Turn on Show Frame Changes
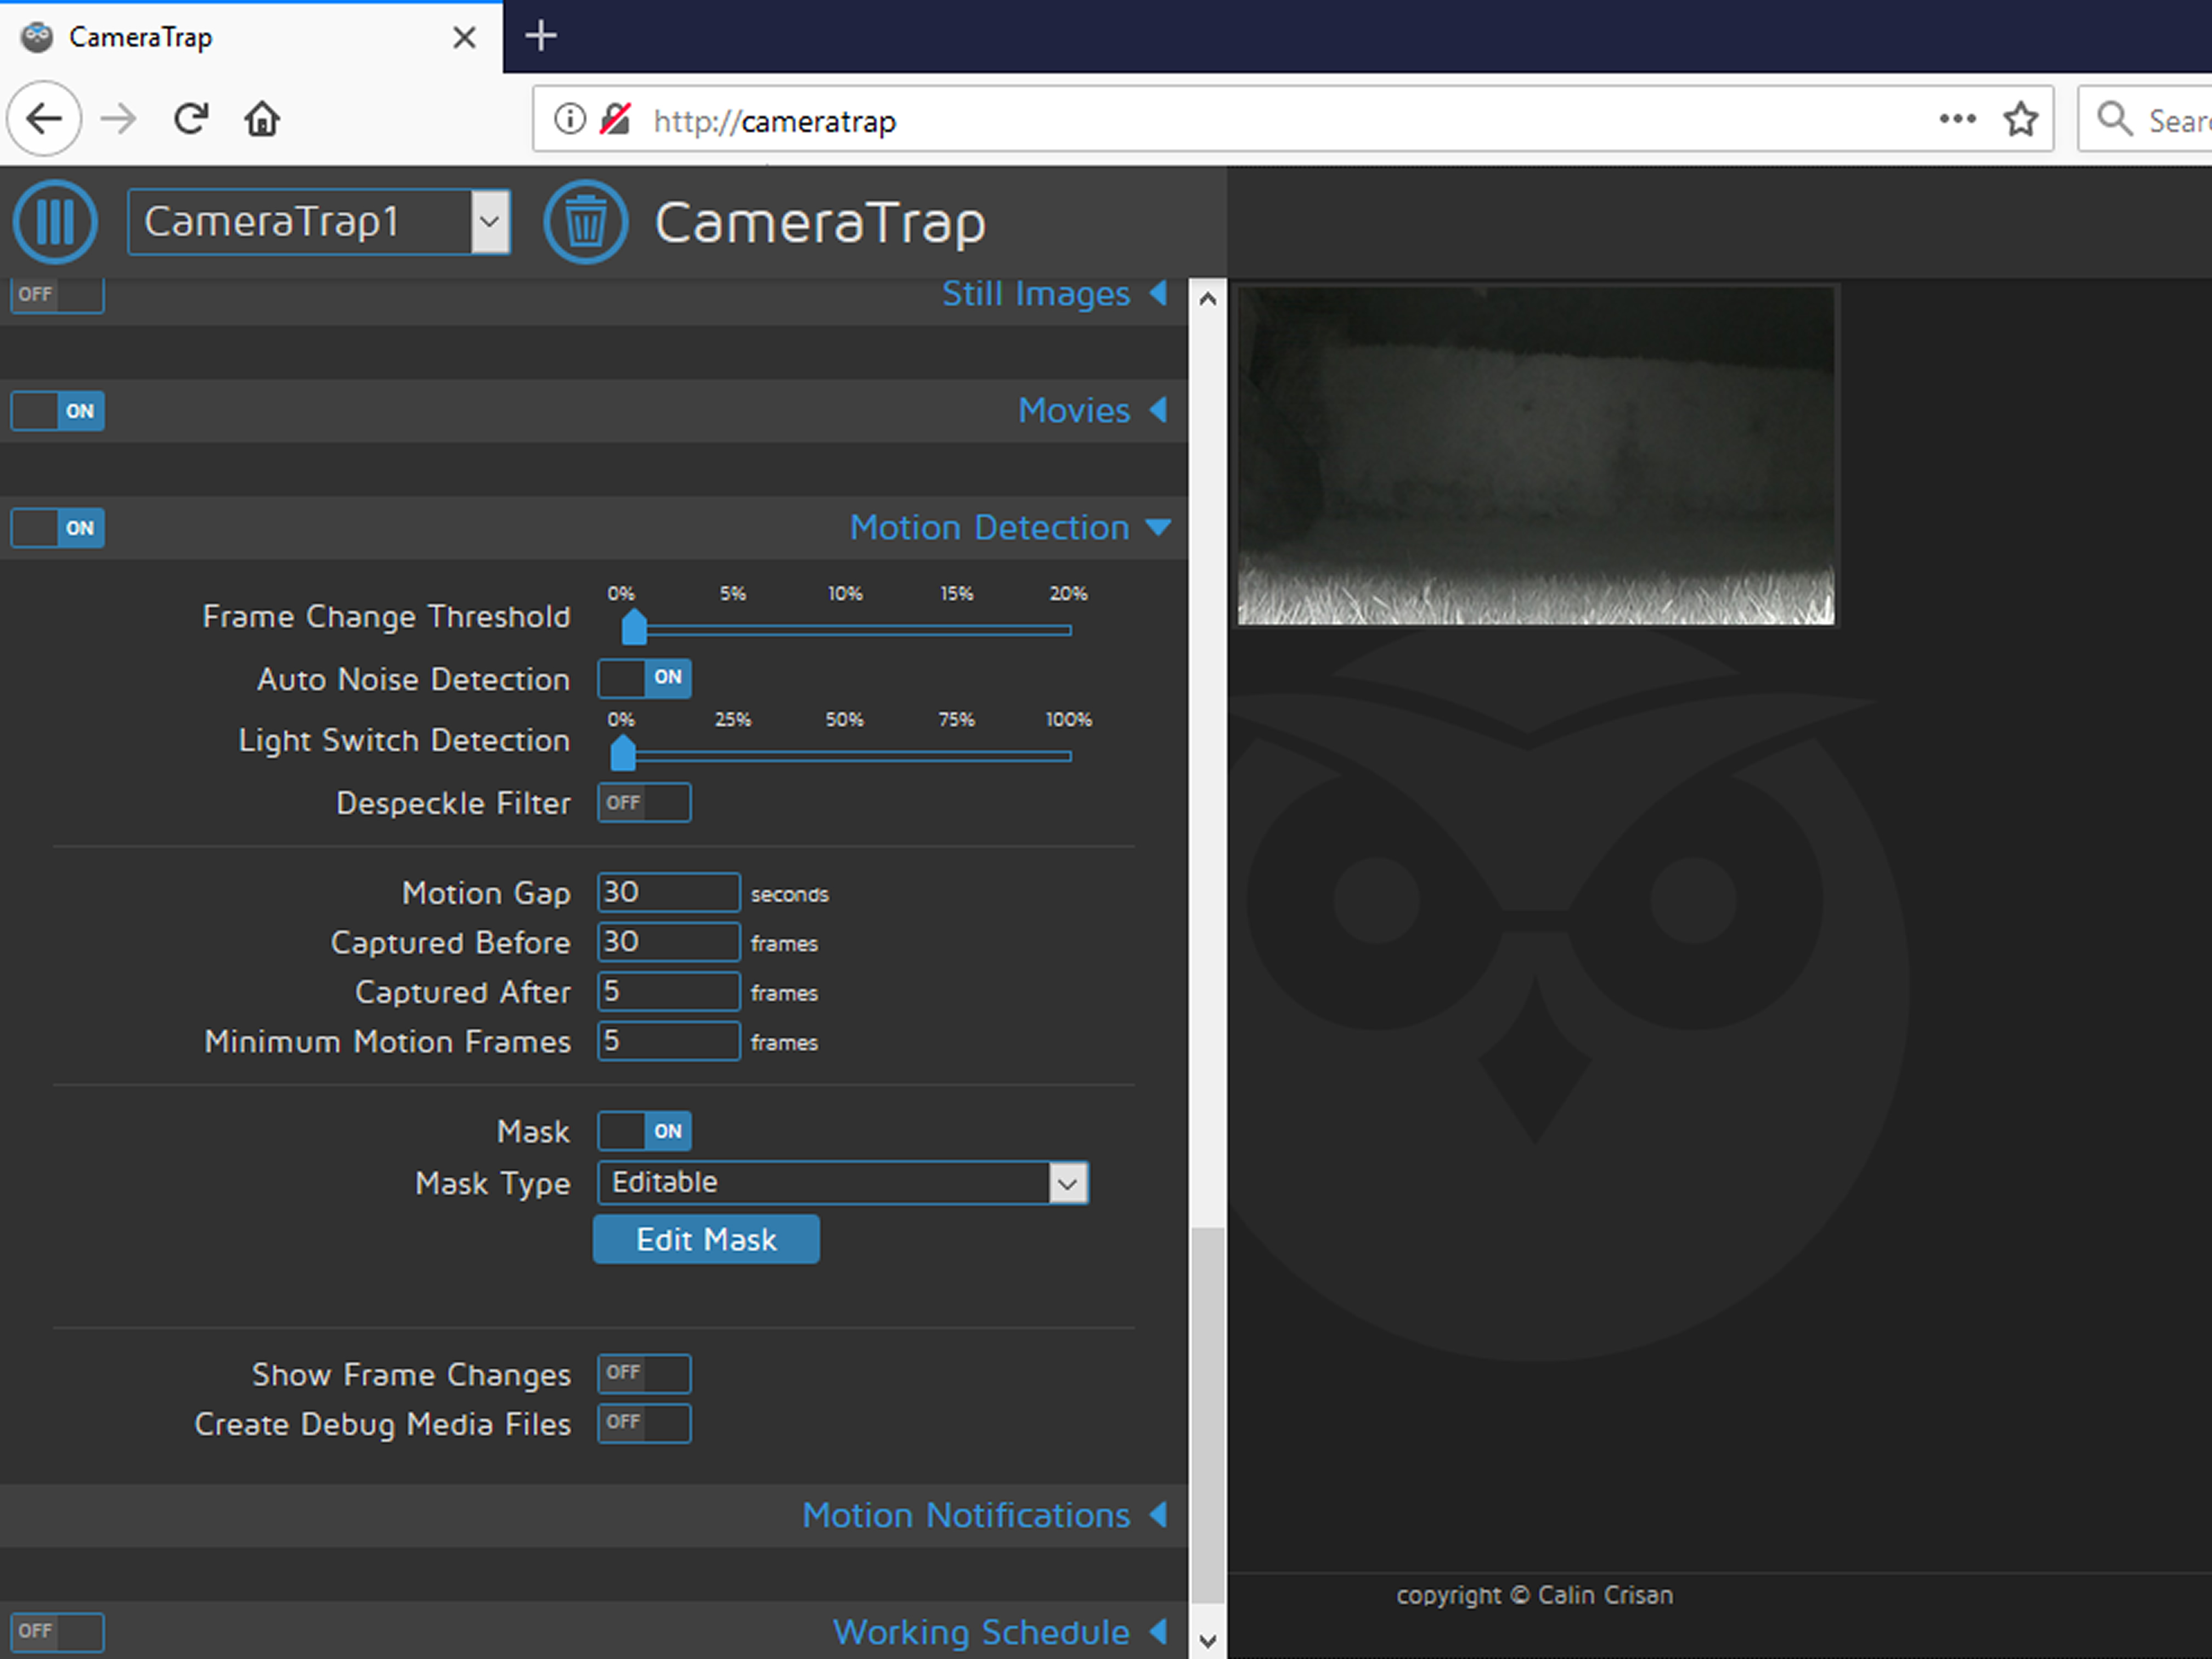 [645, 1373]
